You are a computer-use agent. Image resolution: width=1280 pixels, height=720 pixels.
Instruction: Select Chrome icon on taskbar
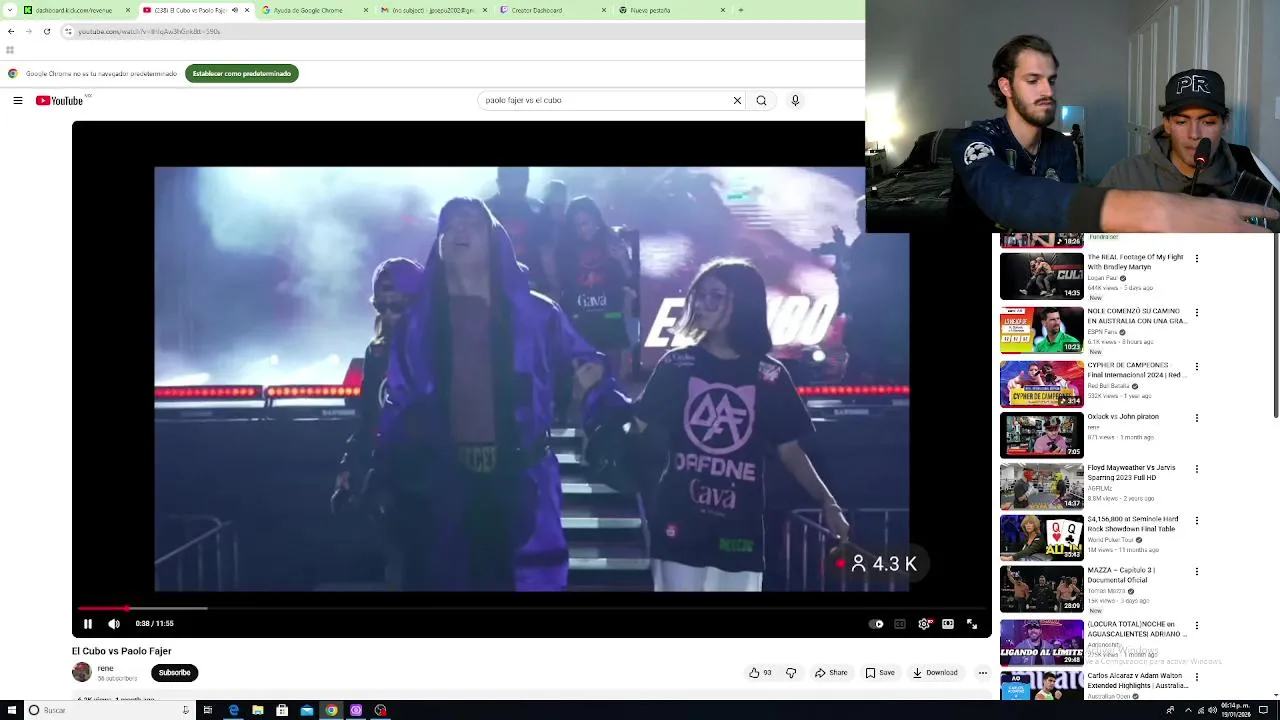coord(331,710)
